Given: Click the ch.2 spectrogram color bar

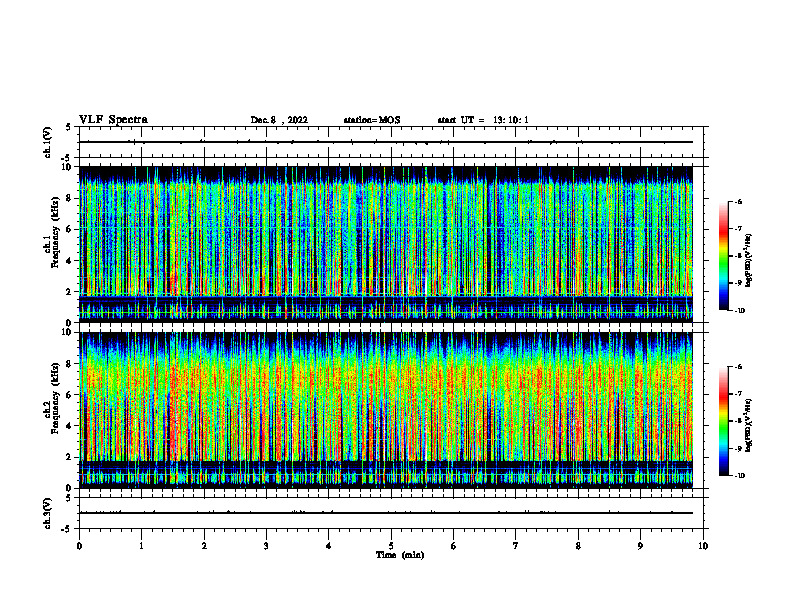Looking at the screenshot, I should [x=723, y=421].
